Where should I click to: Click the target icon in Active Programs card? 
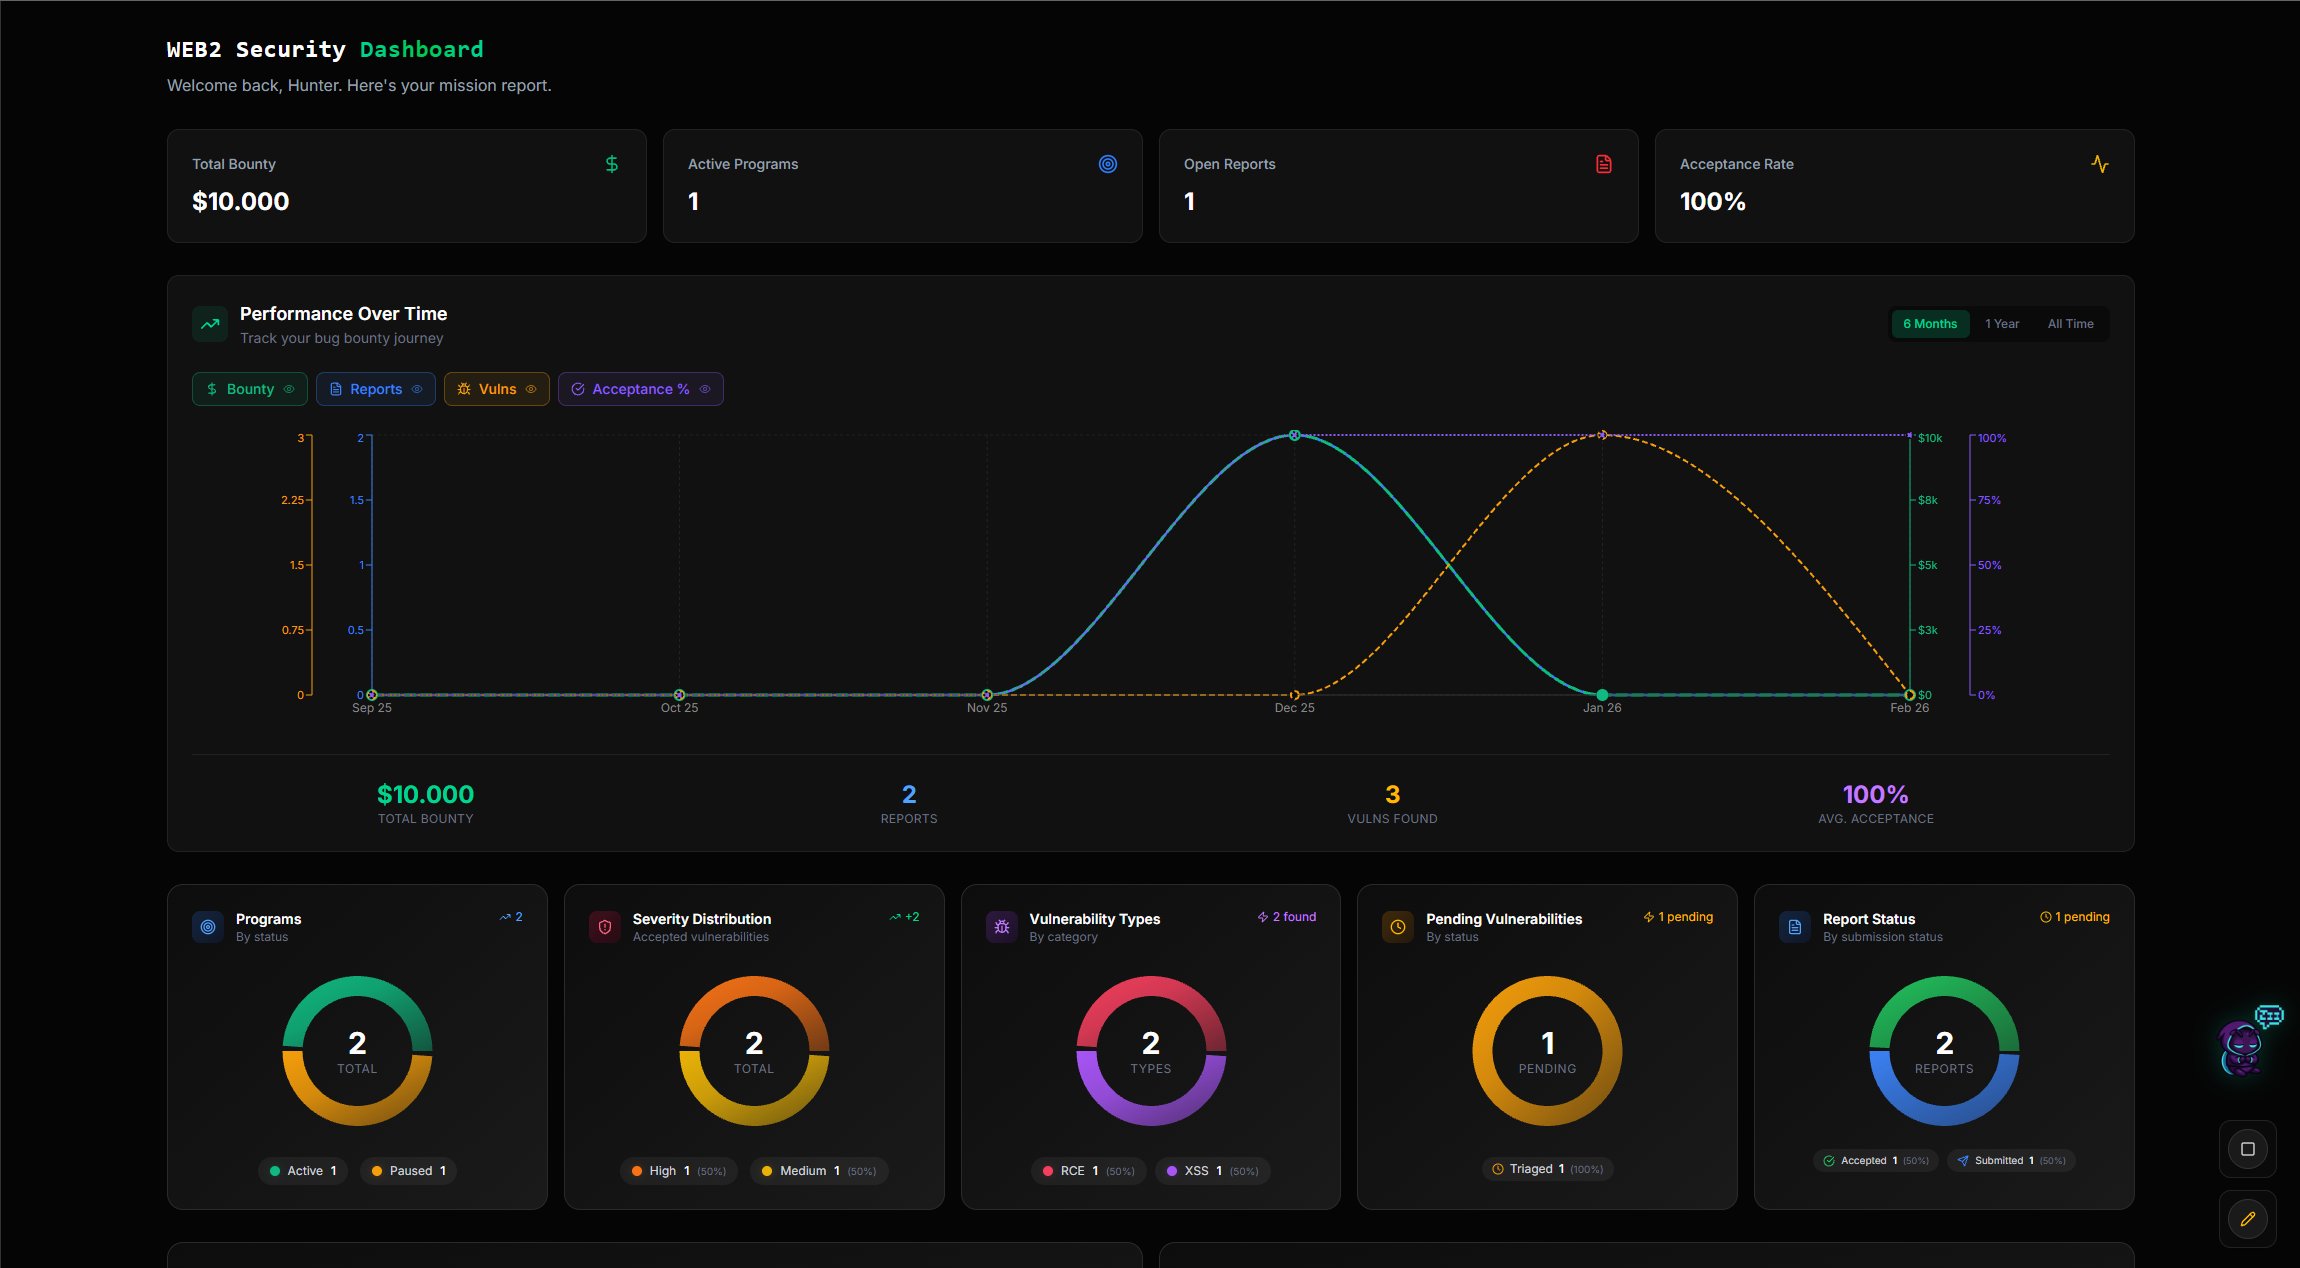(1107, 164)
